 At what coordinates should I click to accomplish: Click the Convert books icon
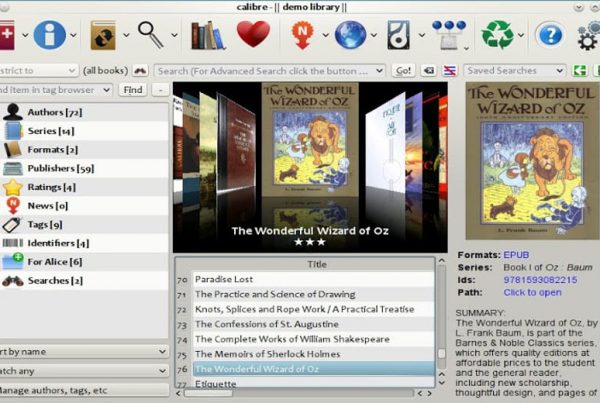click(103, 35)
